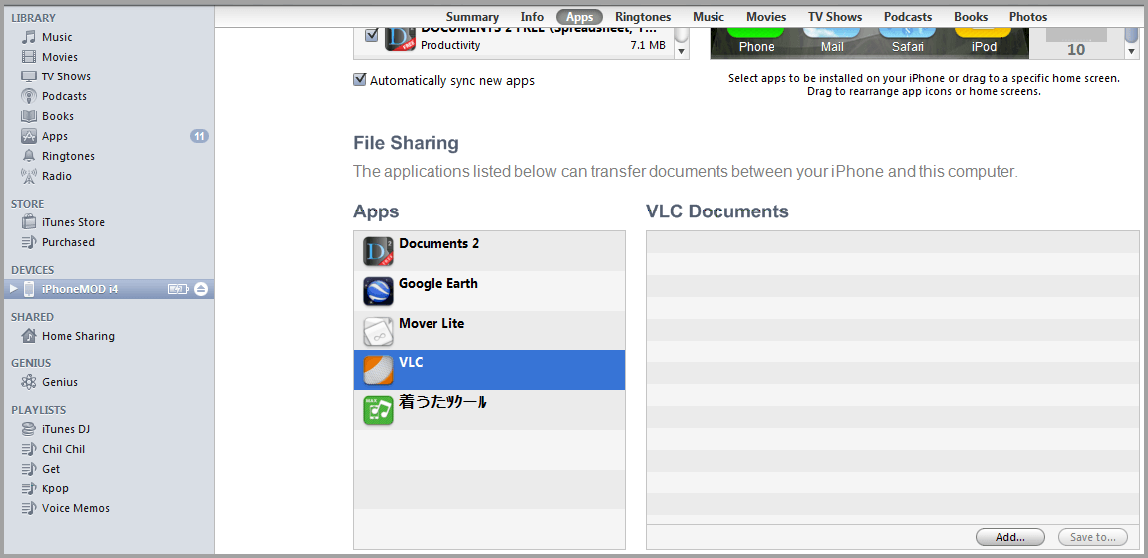
Task: Click the VLC Documents heading
Action: (x=717, y=212)
